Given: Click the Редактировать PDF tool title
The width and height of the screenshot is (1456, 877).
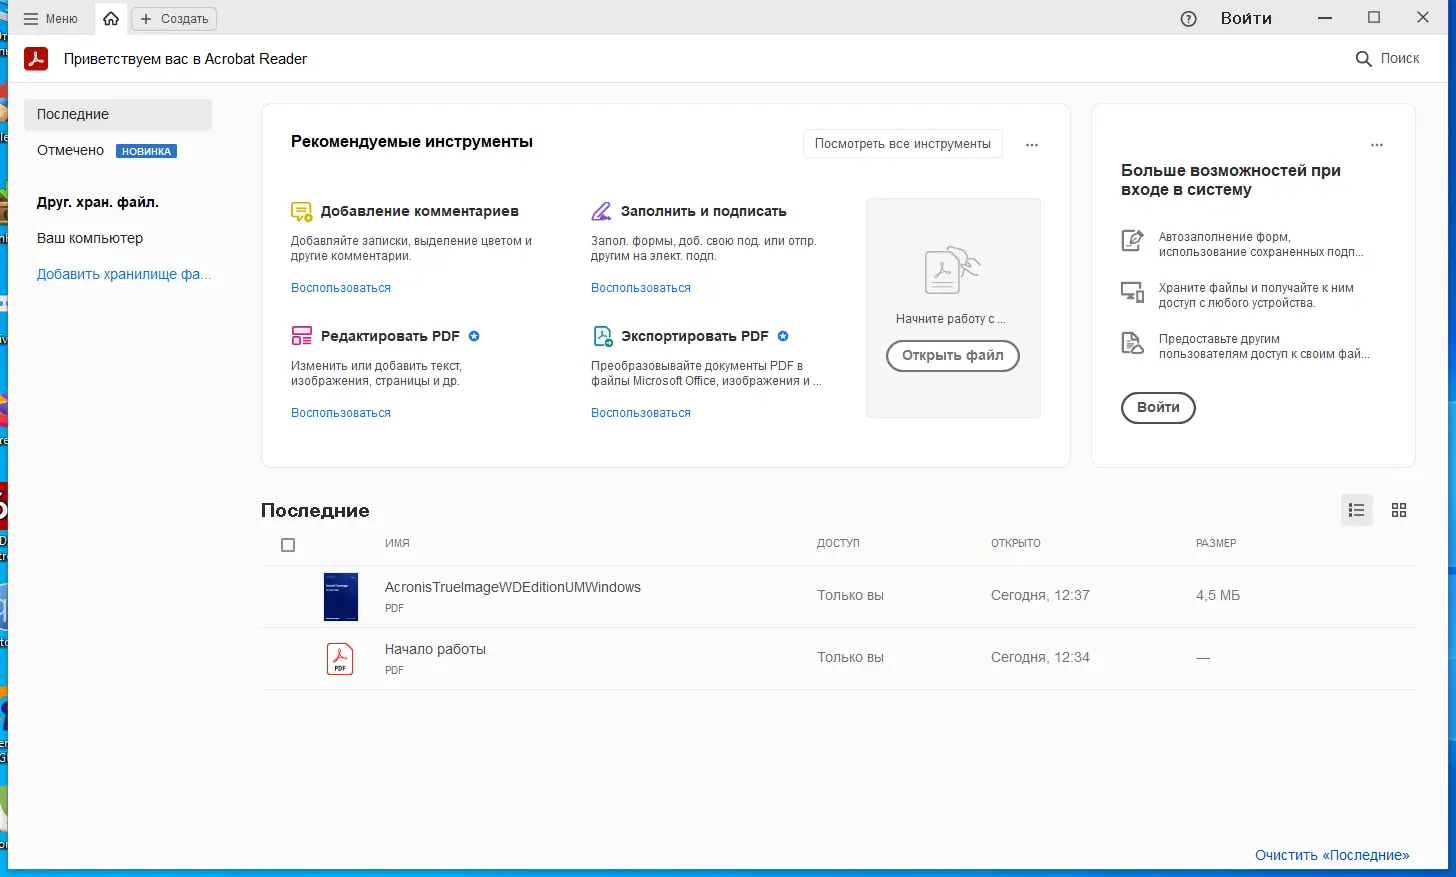Looking at the screenshot, I should click(390, 336).
